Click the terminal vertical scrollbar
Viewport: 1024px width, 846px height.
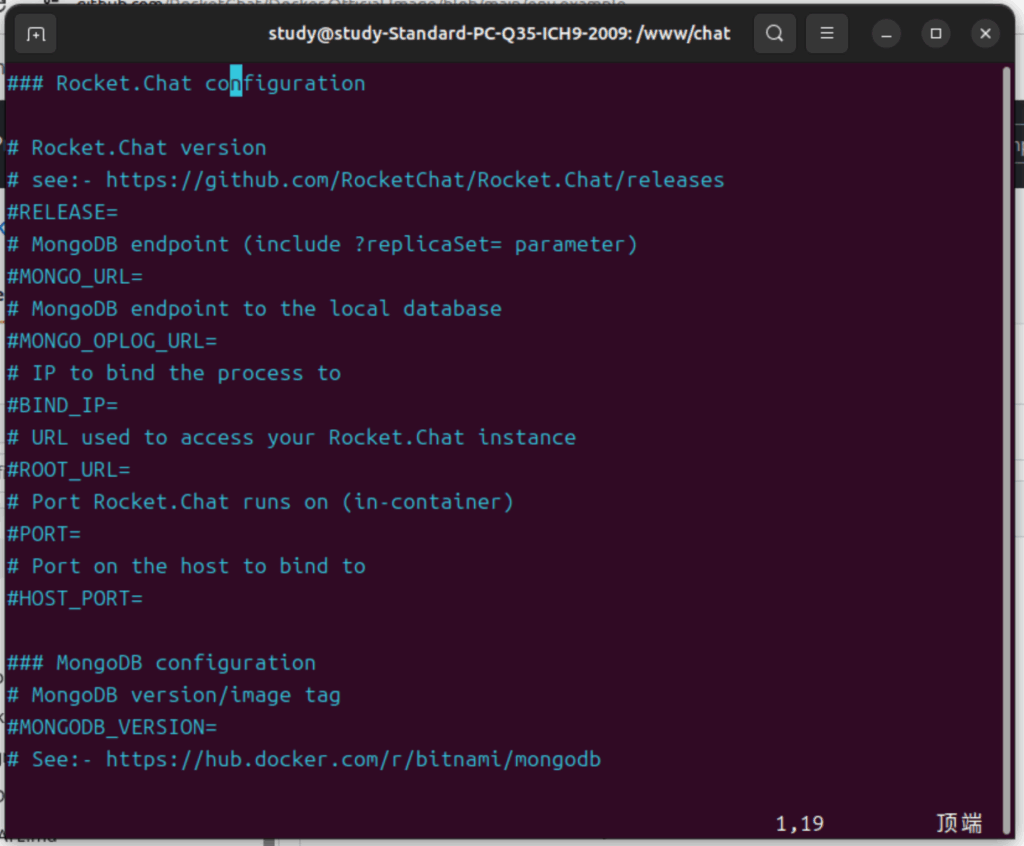click(1006, 450)
